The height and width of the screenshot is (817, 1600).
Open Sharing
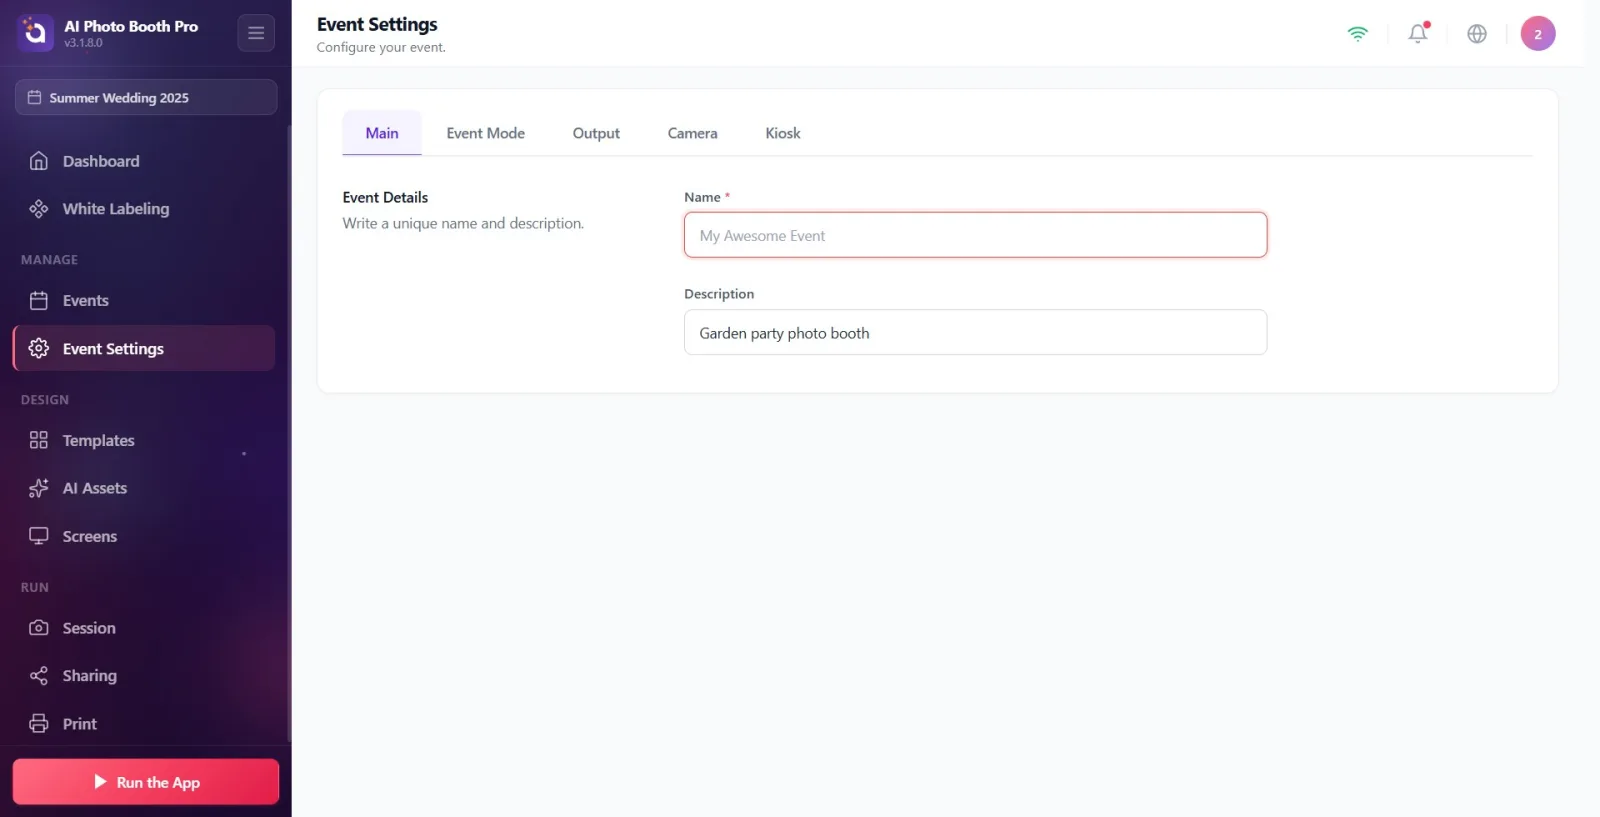pyautogui.click(x=144, y=676)
